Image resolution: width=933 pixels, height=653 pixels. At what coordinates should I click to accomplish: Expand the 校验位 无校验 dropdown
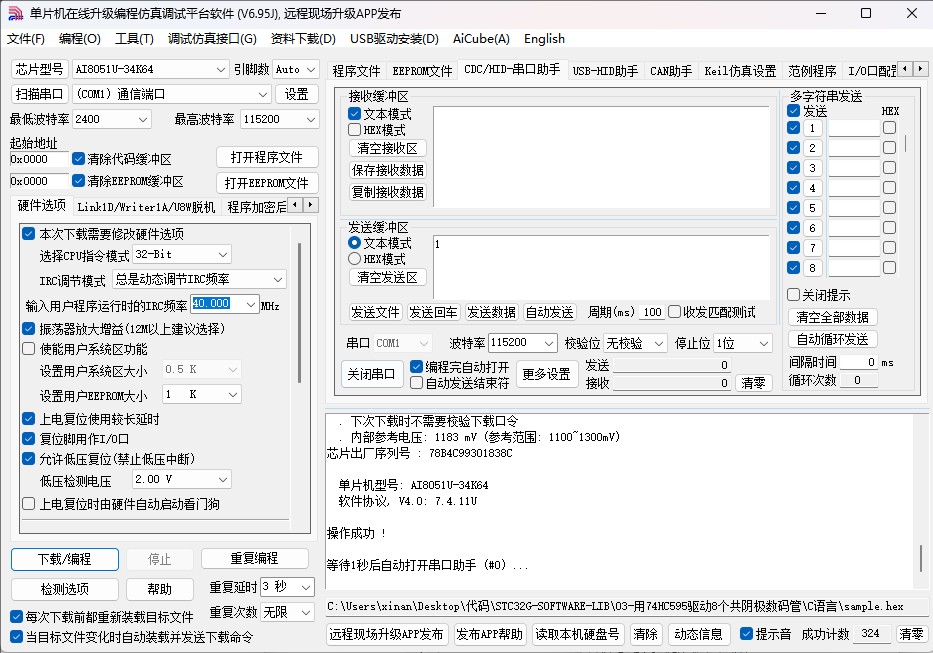click(659, 343)
